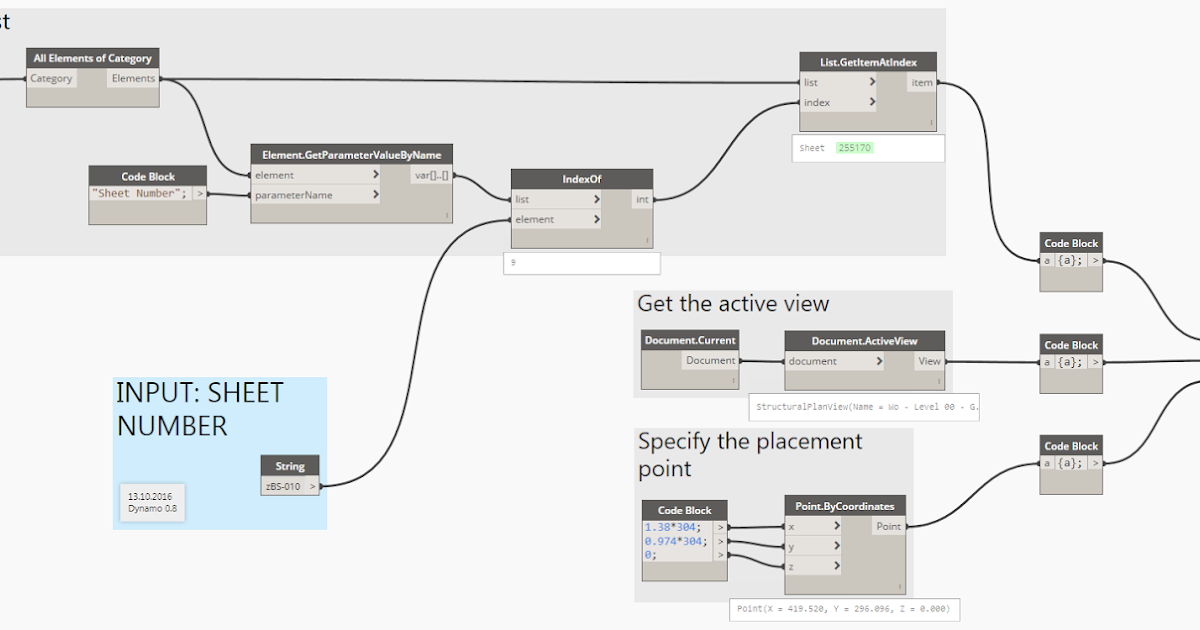The height and width of the screenshot is (630, 1200).
Task: Click the int output port of the IndexOf node
Action: point(641,199)
